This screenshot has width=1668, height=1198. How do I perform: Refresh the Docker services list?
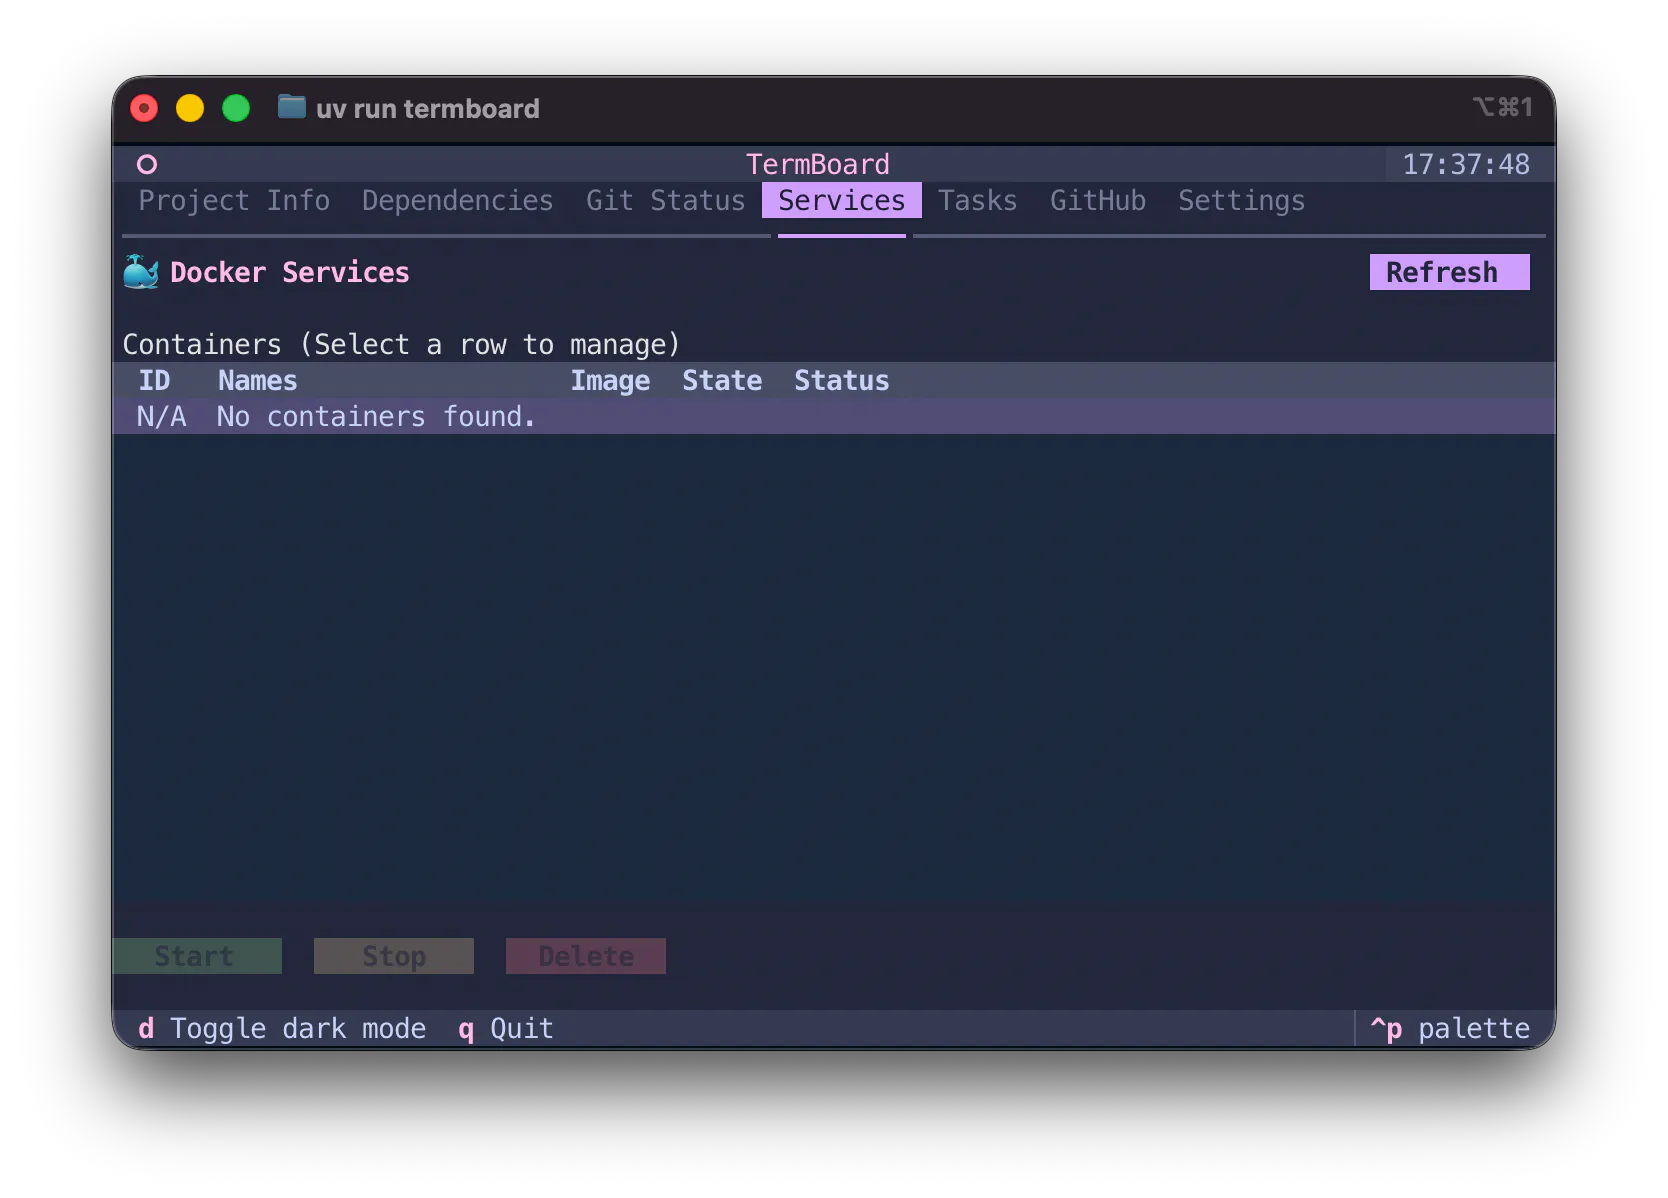click(1449, 272)
